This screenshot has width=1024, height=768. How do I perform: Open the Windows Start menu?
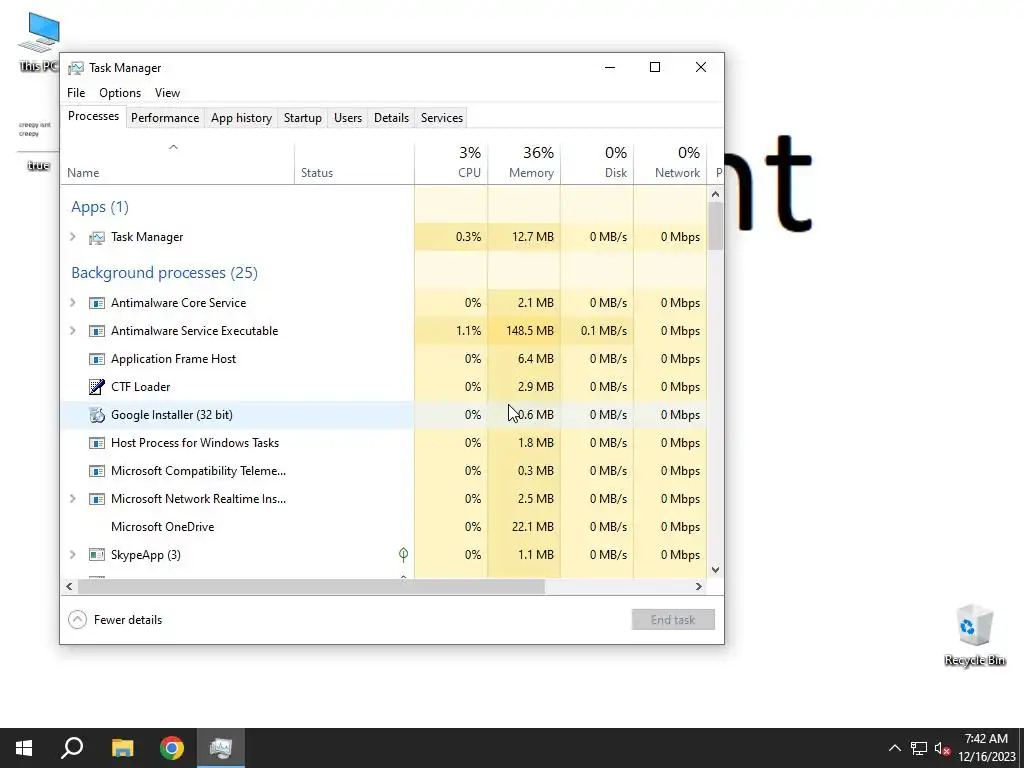[24, 748]
